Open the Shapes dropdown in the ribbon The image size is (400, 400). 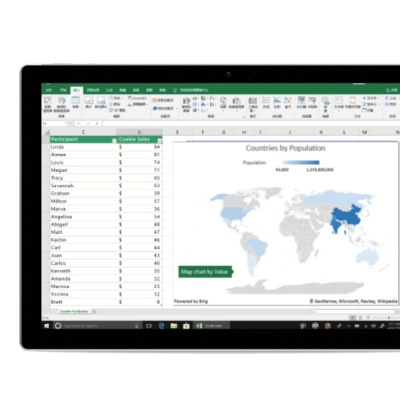(116, 98)
